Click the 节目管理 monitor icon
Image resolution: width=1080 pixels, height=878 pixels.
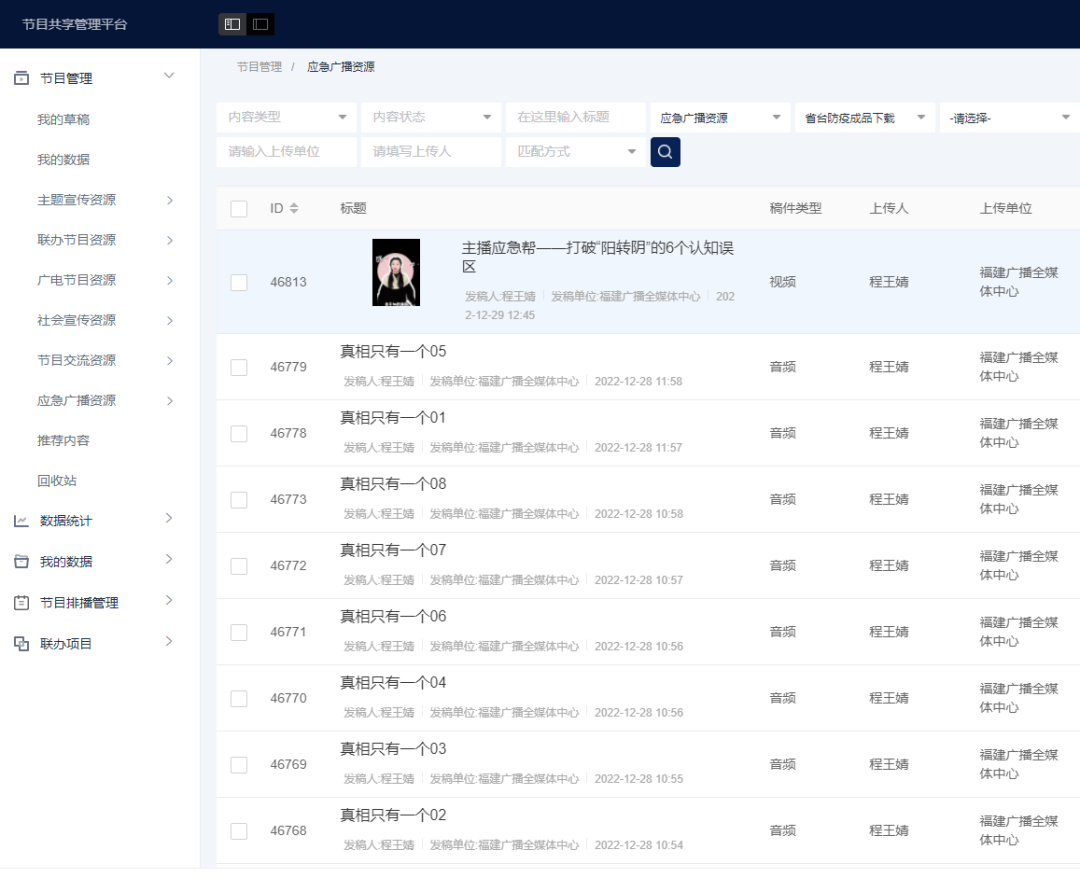click(21, 78)
